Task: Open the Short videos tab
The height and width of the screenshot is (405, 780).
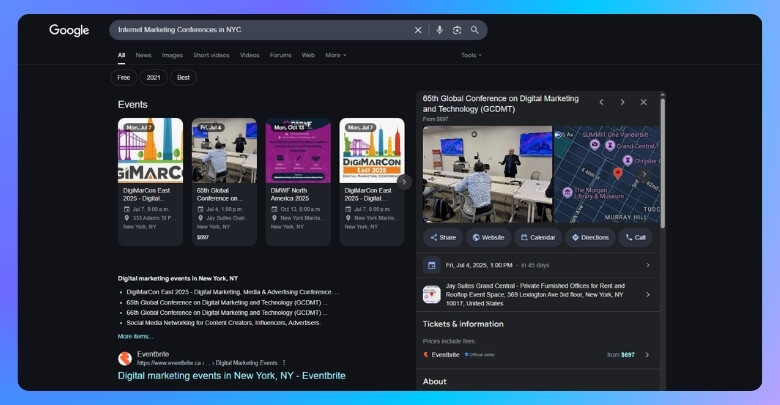Action: pos(211,55)
